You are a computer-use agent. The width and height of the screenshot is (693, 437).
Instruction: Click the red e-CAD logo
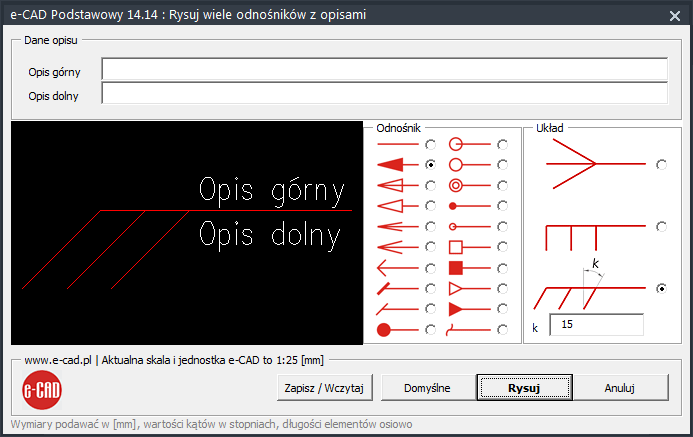coord(42,390)
